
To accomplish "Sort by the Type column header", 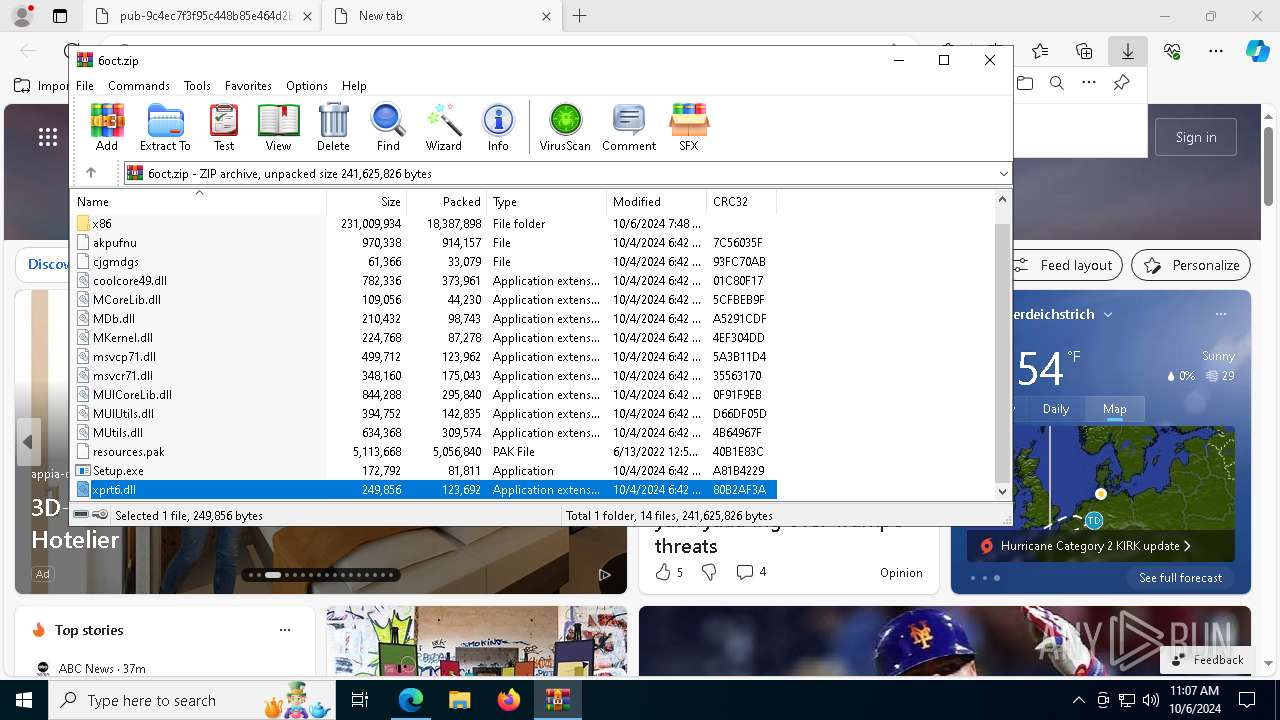I will coord(546,202).
